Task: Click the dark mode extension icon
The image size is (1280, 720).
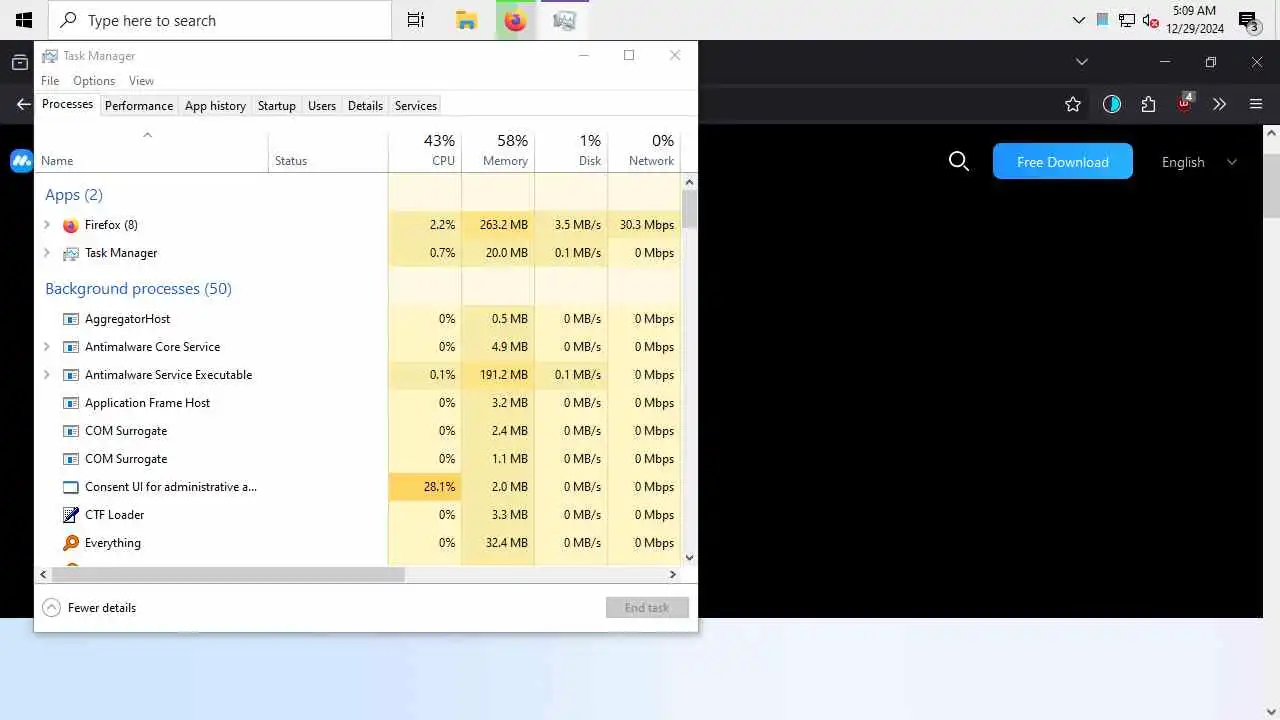Action: tap(1112, 104)
